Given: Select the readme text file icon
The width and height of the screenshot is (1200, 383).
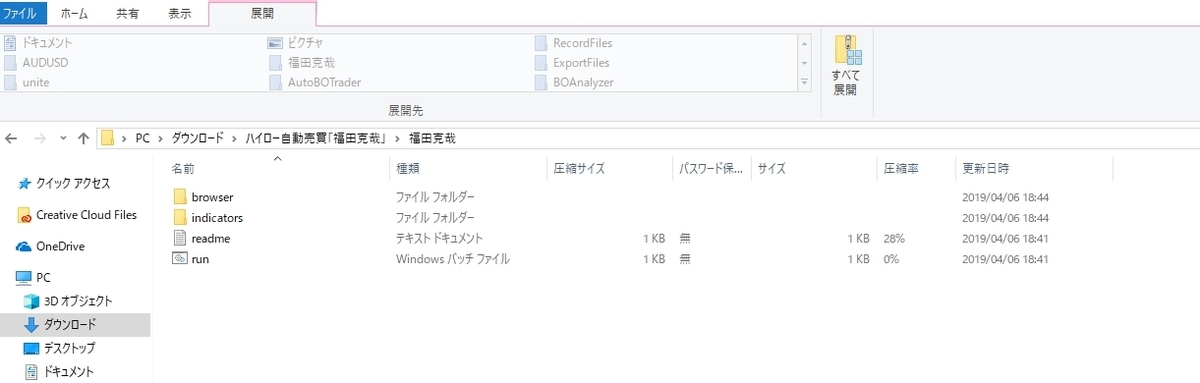Looking at the screenshot, I should [180, 238].
